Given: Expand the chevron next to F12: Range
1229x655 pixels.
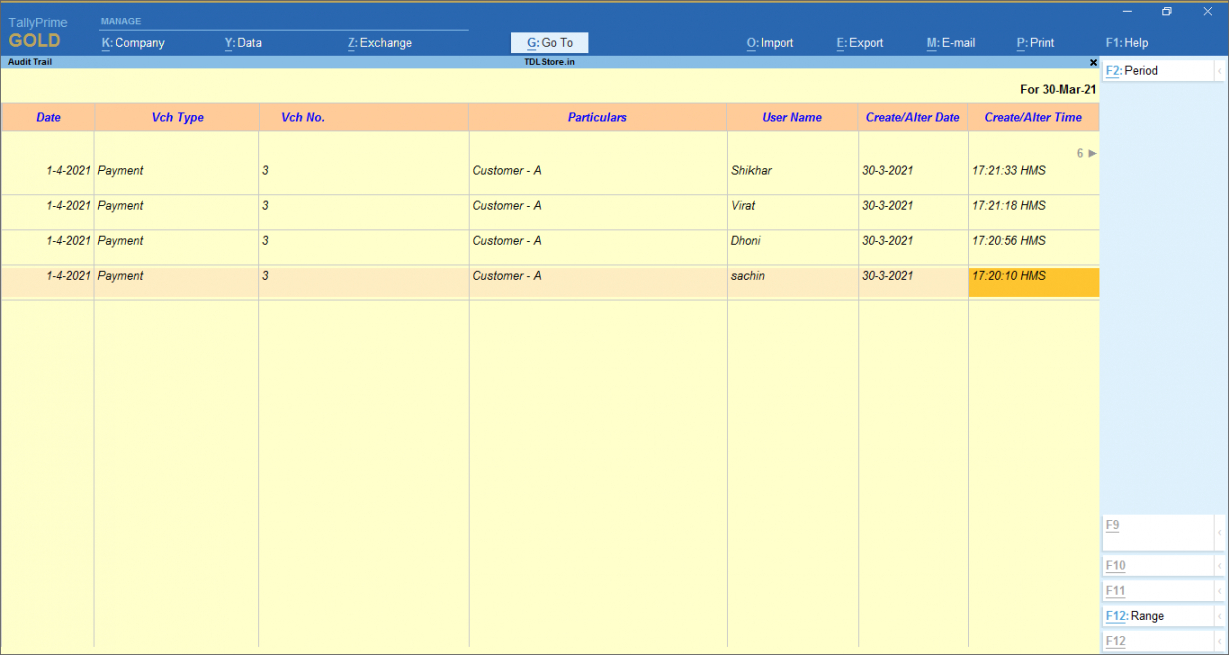Looking at the screenshot, I should coord(1219,616).
